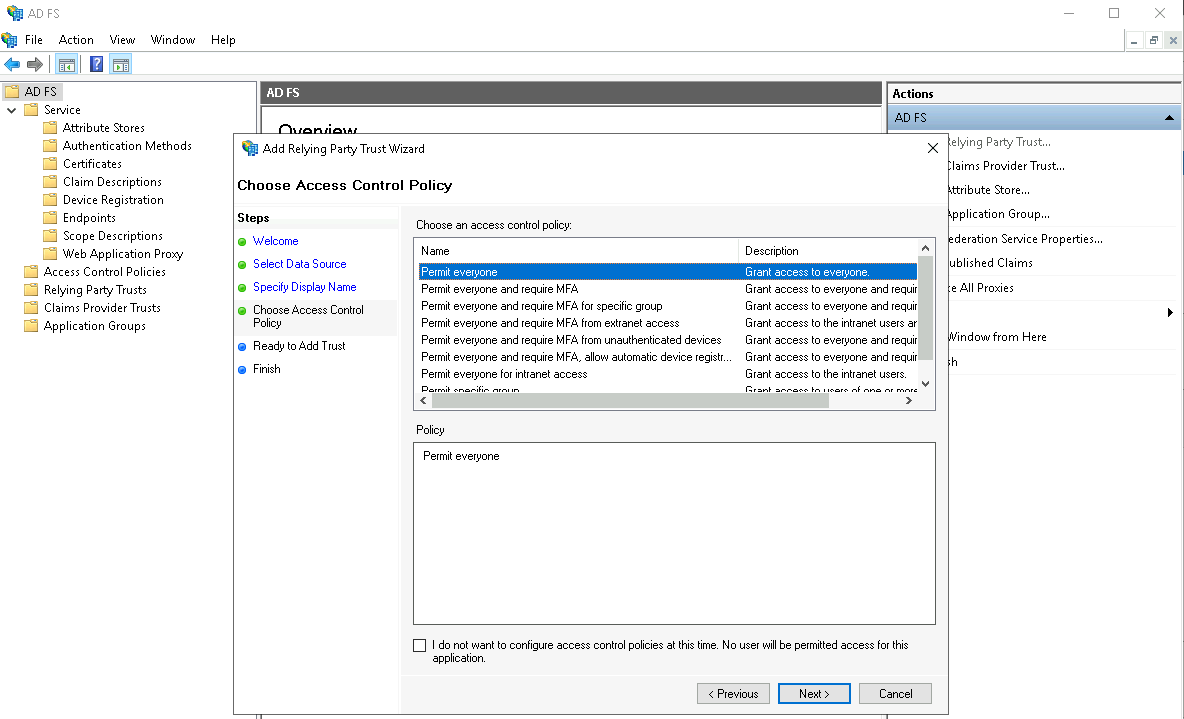The image size is (1184, 719).
Task: Click the Forward arrow toolbar icon
Action: coord(35,65)
